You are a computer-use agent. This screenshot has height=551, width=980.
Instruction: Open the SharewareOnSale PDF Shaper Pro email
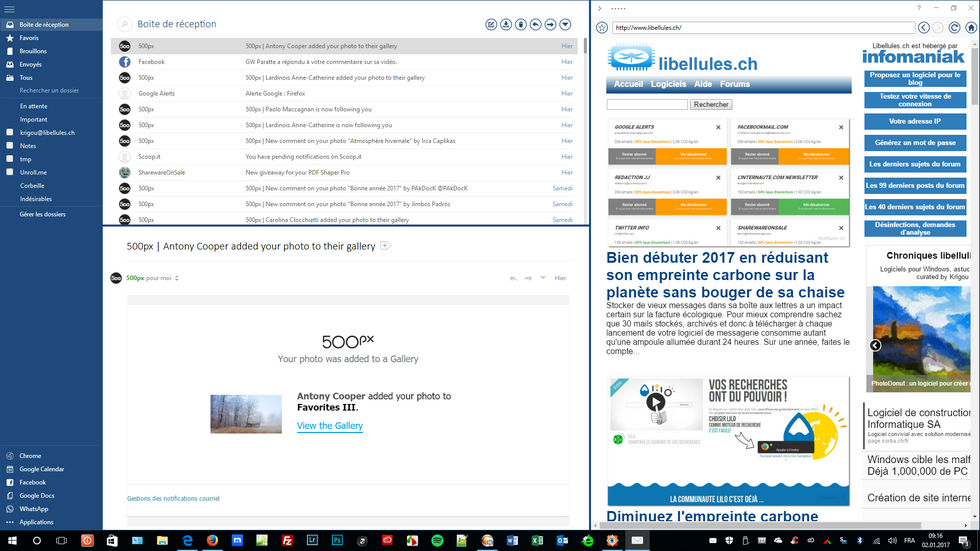tap(345, 172)
